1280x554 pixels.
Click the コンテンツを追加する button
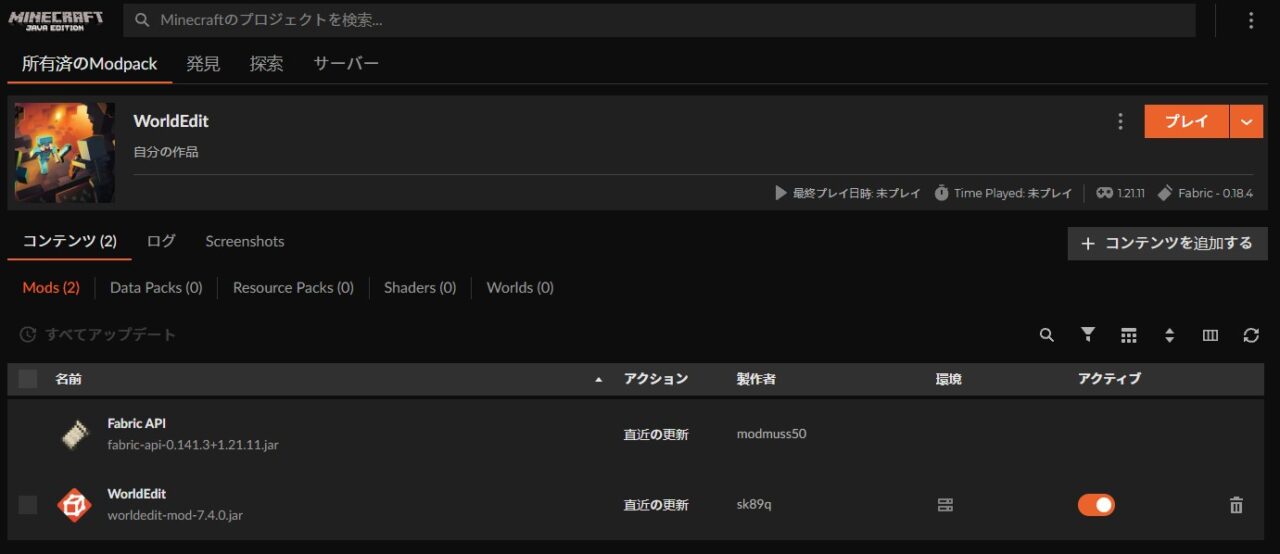pyautogui.click(x=1167, y=243)
